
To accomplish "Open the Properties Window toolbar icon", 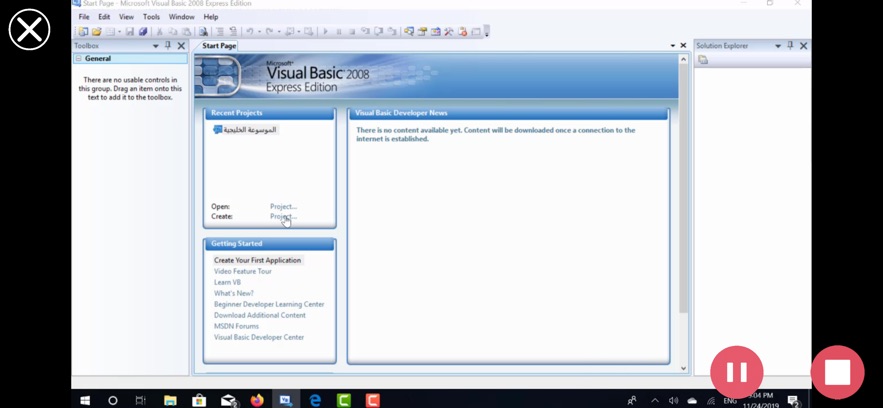I will tap(422, 32).
